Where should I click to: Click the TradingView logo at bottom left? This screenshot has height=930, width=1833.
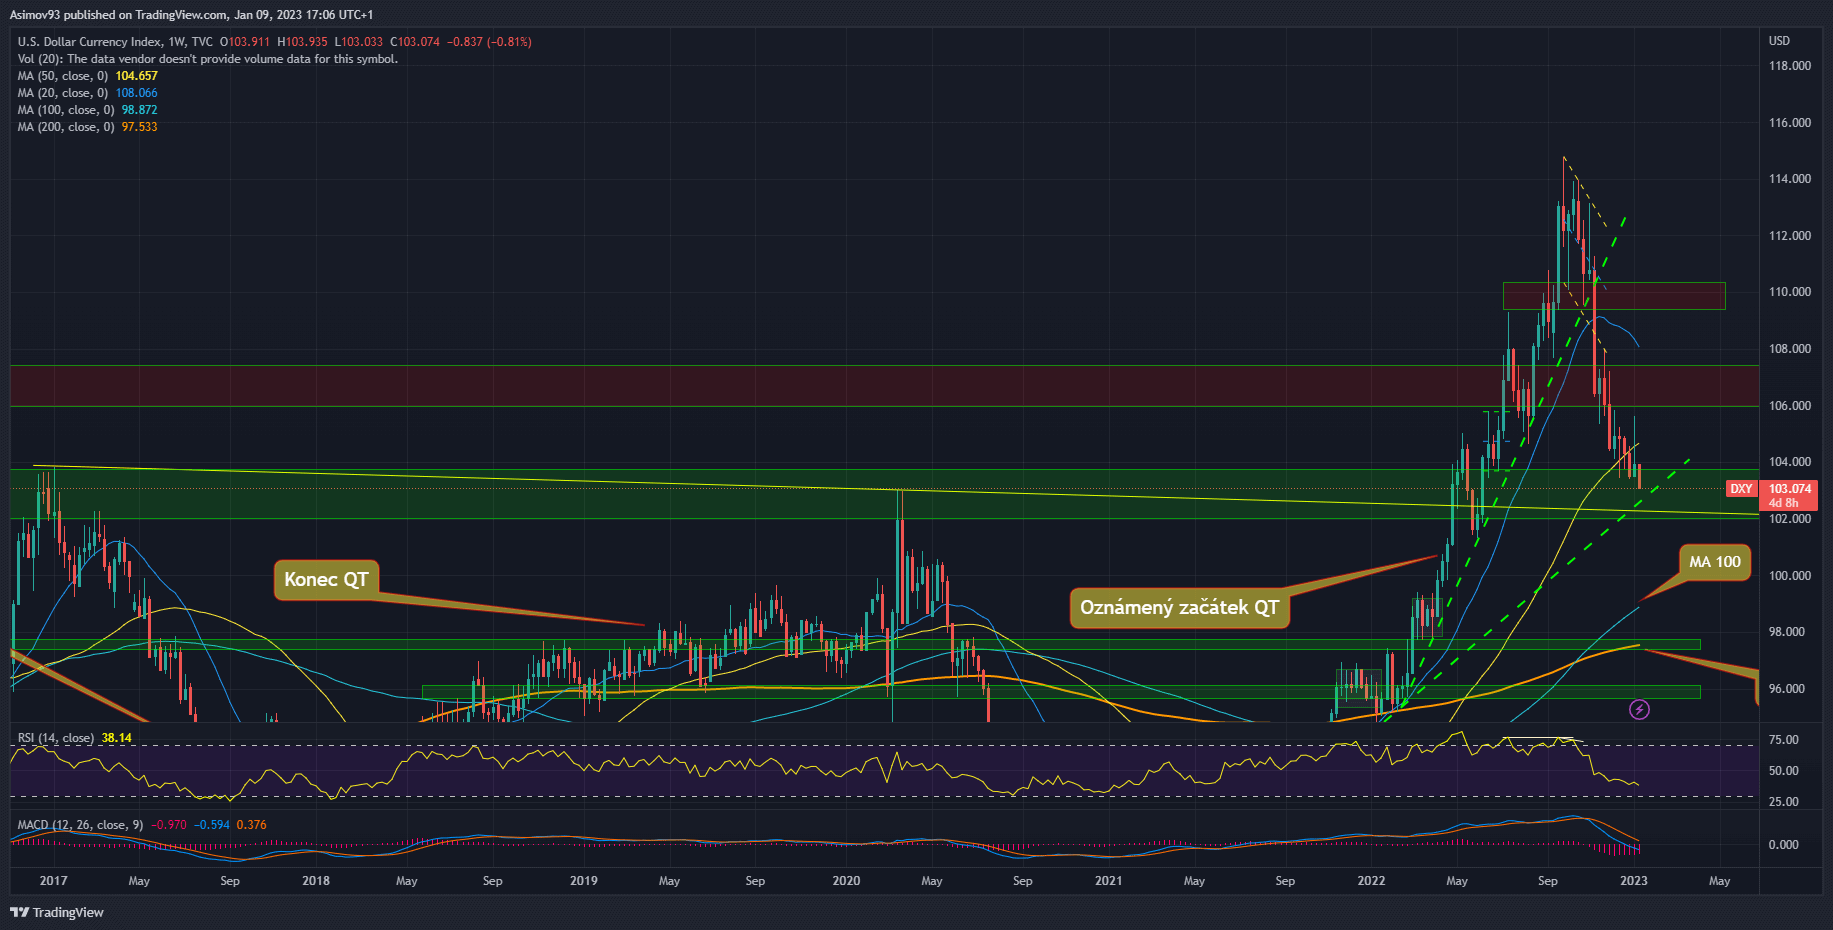pyautogui.click(x=57, y=912)
